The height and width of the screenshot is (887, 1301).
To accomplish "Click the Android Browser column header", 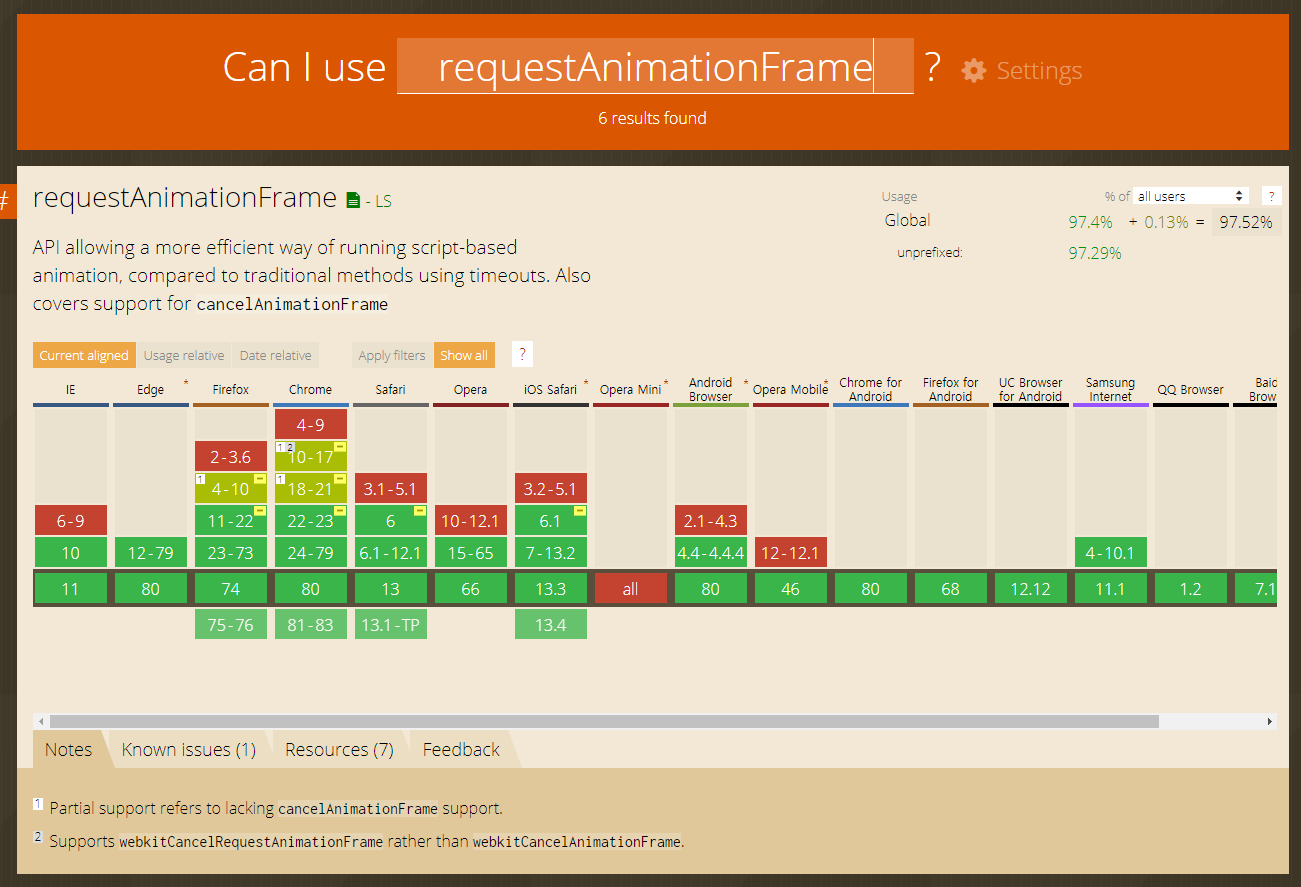I will pos(710,390).
